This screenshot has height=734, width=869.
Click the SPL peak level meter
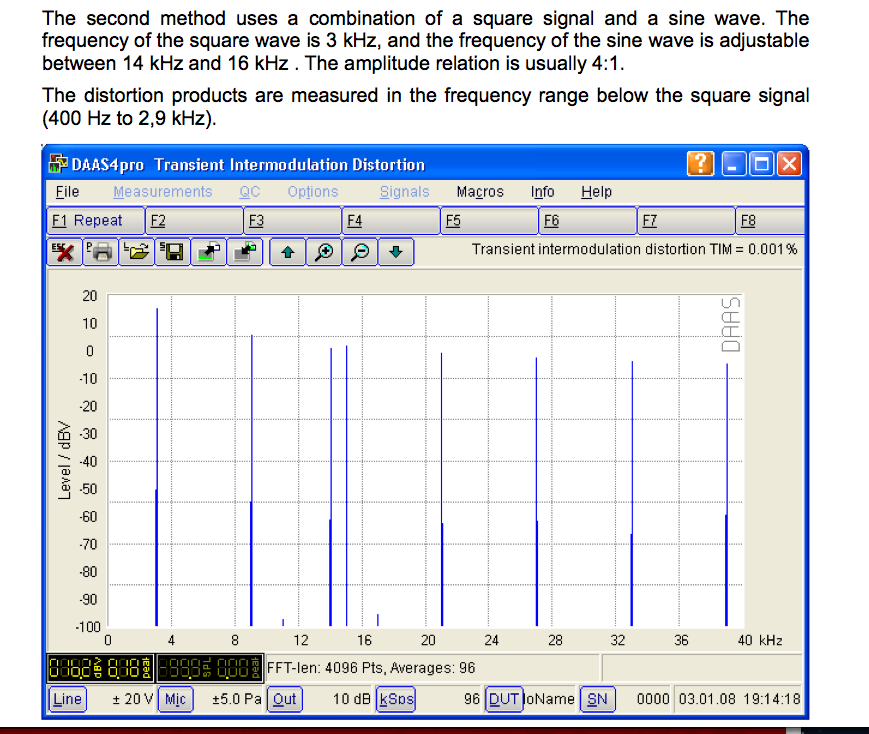point(209,667)
